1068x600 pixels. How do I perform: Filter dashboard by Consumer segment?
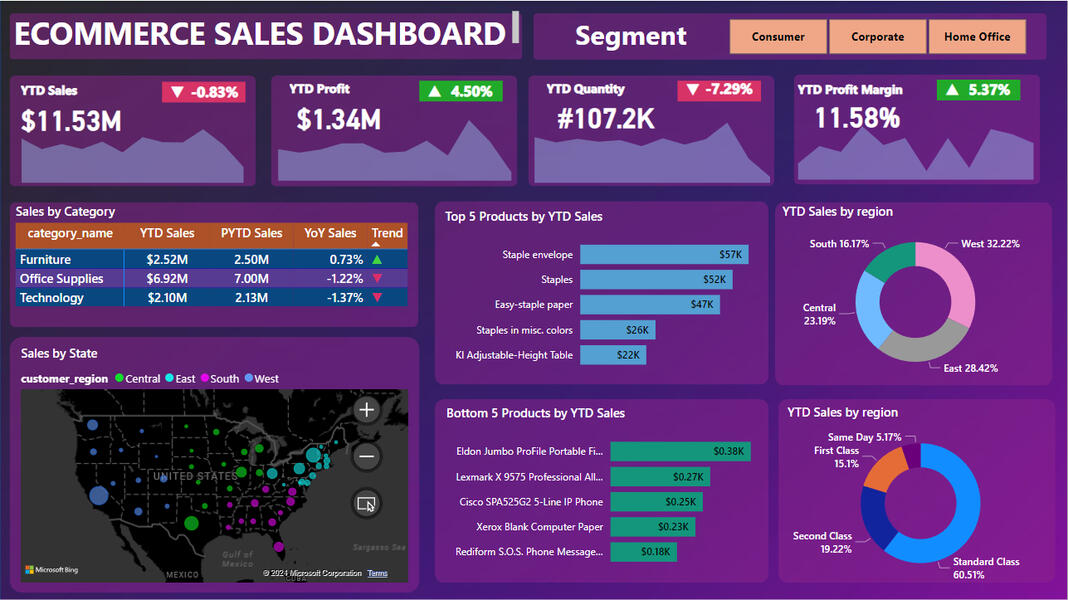[x=778, y=37]
